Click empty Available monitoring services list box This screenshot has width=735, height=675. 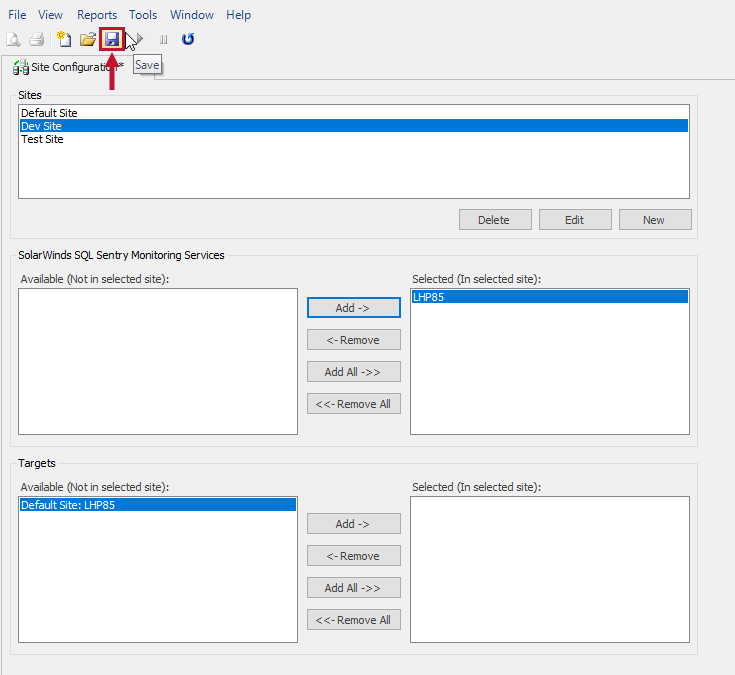158,361
